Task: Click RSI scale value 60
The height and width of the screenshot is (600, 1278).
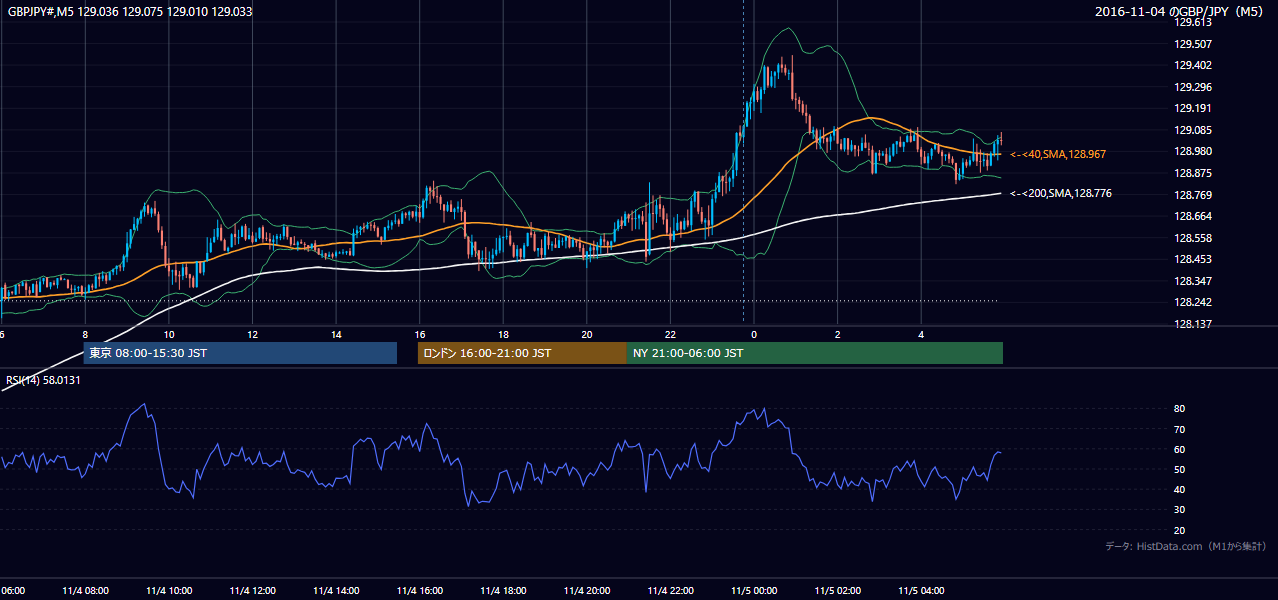Action: pos(1179,449)
